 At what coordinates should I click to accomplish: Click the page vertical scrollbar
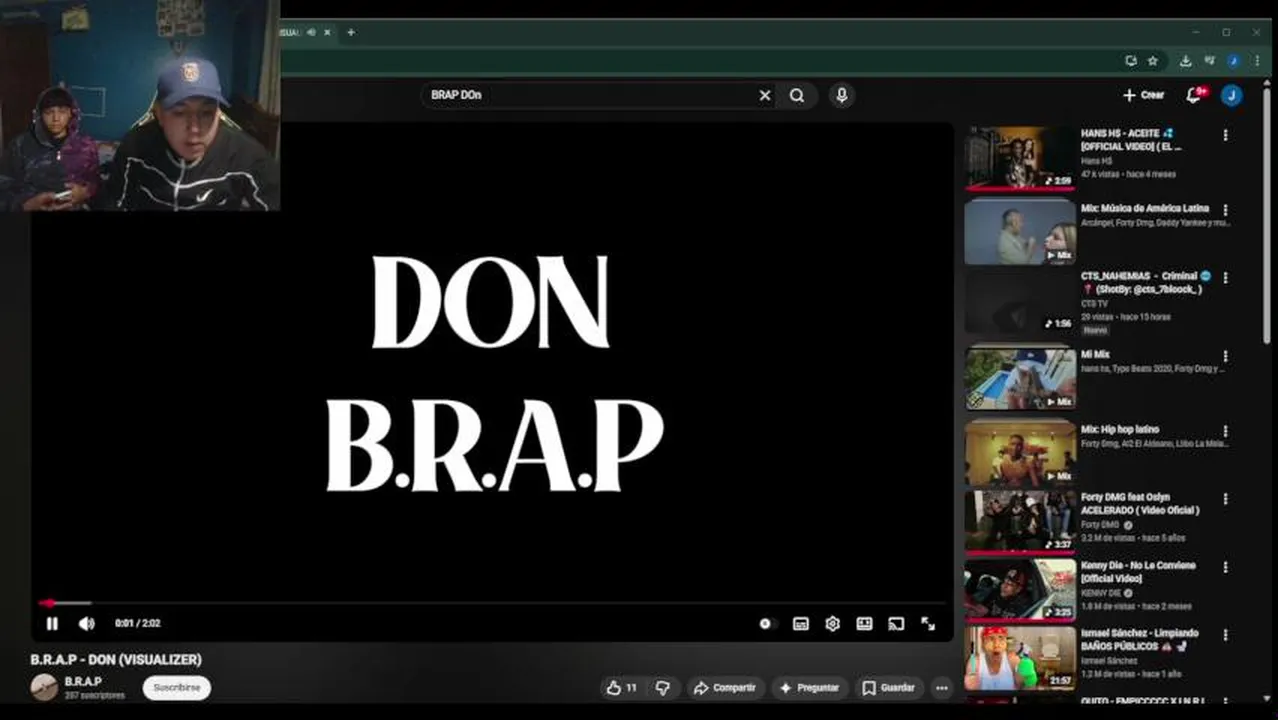(x=1267, y=215)
